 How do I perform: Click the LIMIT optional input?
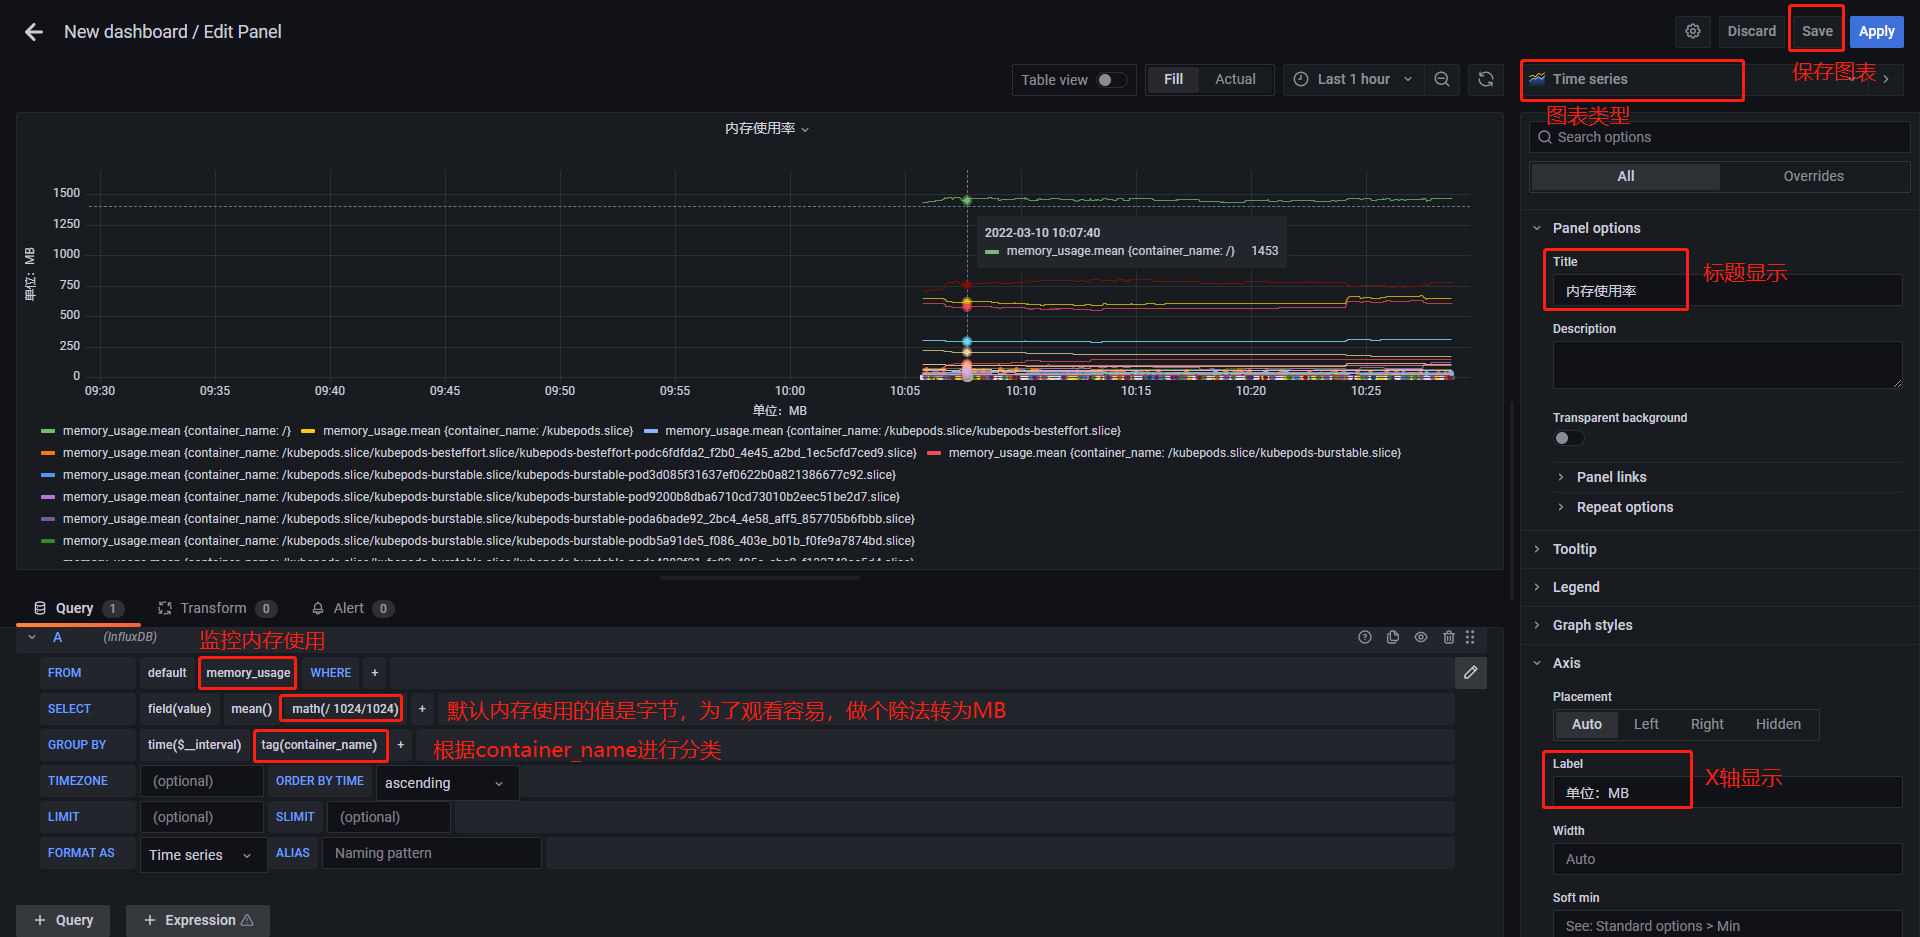click(202, 817)
